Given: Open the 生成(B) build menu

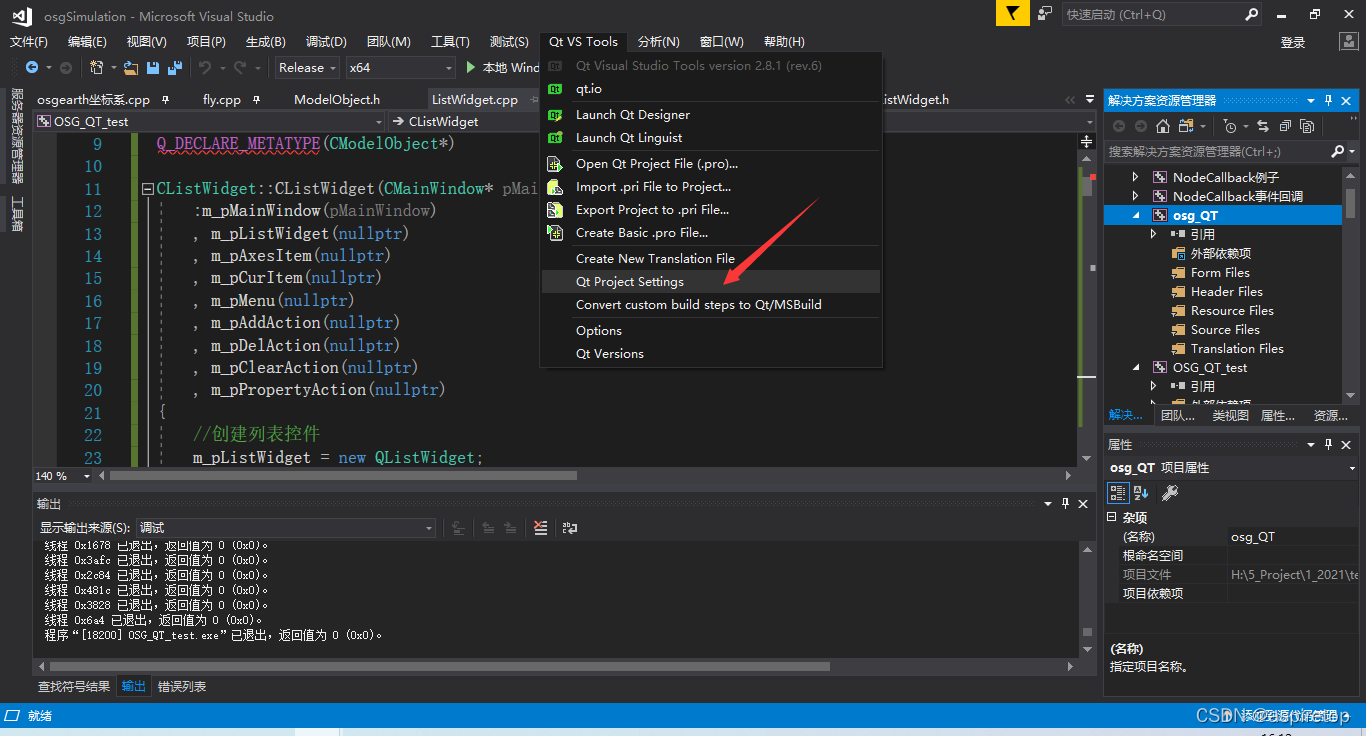Looking at the screenshot, I should point(266,41).
